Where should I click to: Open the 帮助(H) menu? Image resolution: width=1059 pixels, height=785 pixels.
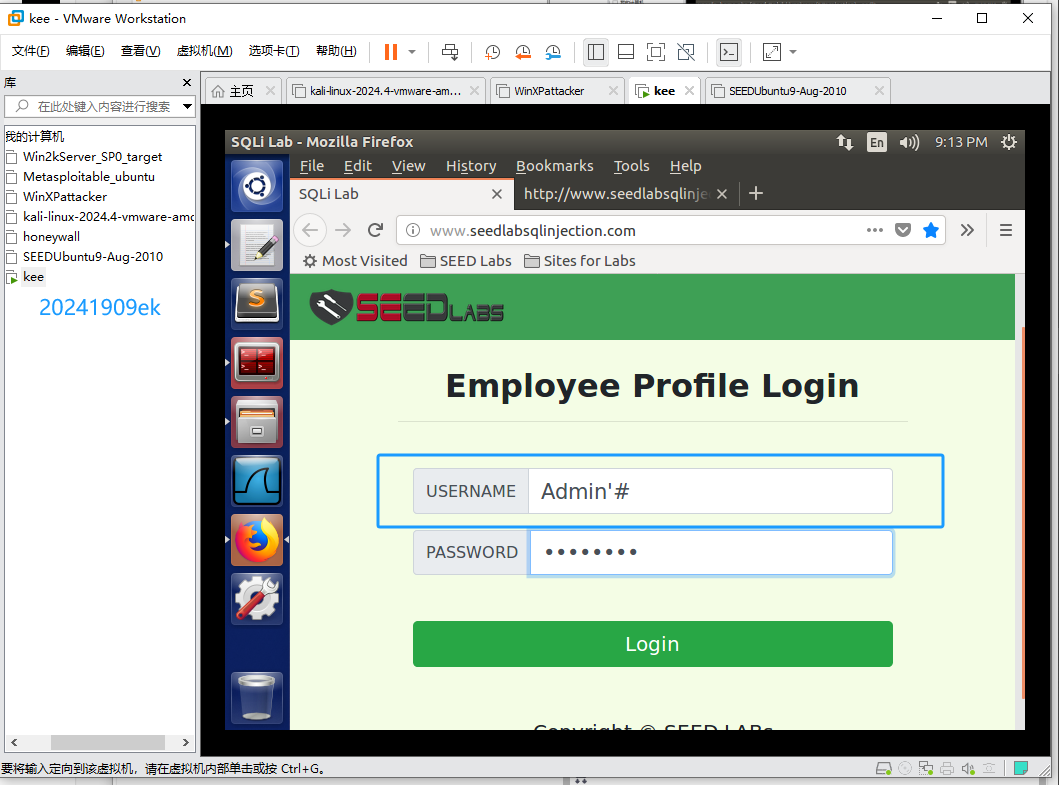pyautogui.click(x=336, y=51)
